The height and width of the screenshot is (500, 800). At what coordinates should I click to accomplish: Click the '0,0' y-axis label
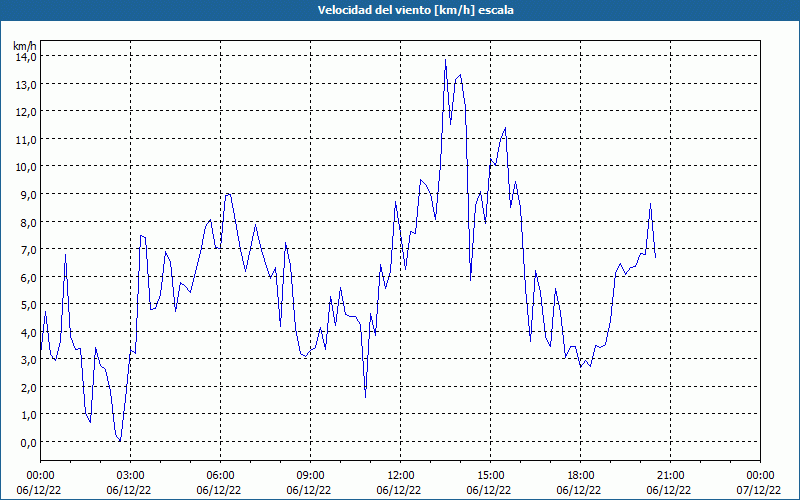click(x=29, y=442)
